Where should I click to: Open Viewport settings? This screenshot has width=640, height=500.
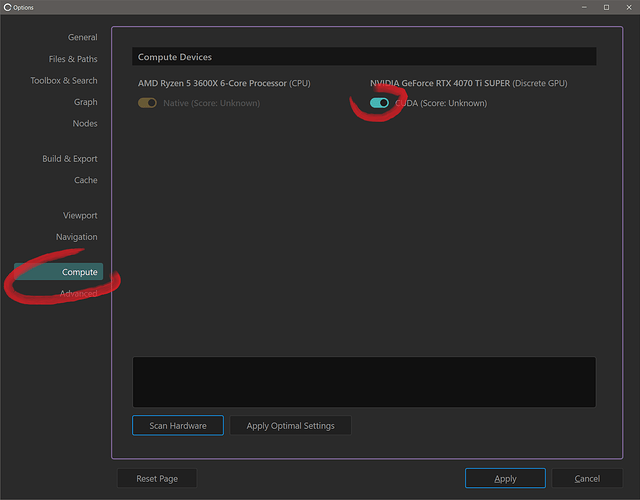(x=80, y=215)
